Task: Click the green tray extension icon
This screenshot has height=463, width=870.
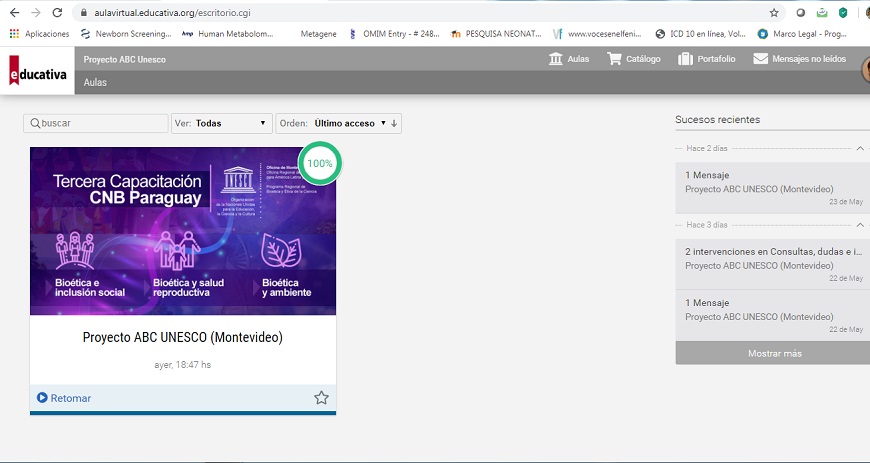Action: pyautogui.click(x=822, y=13)
